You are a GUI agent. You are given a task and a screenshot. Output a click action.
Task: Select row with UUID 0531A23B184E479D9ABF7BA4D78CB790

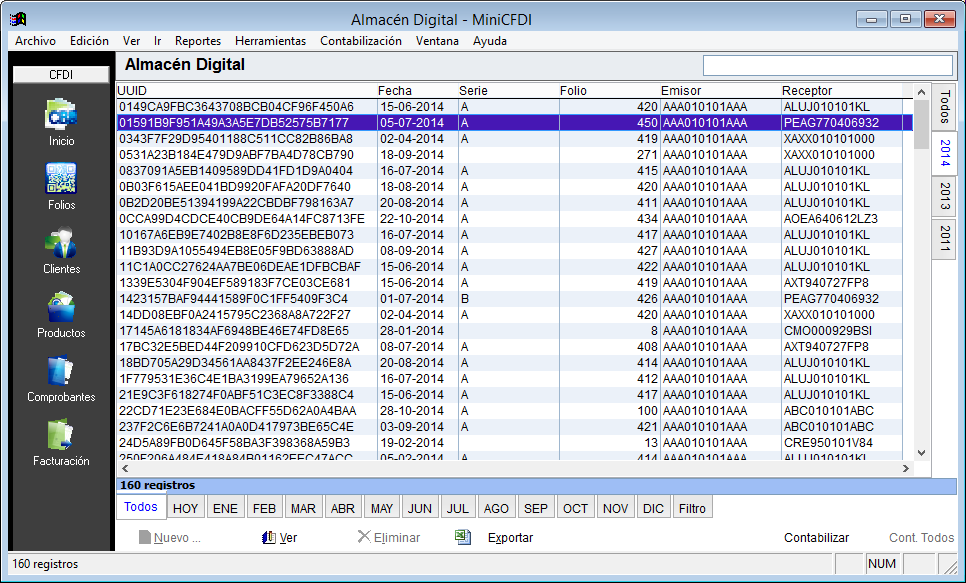(514, 155)
